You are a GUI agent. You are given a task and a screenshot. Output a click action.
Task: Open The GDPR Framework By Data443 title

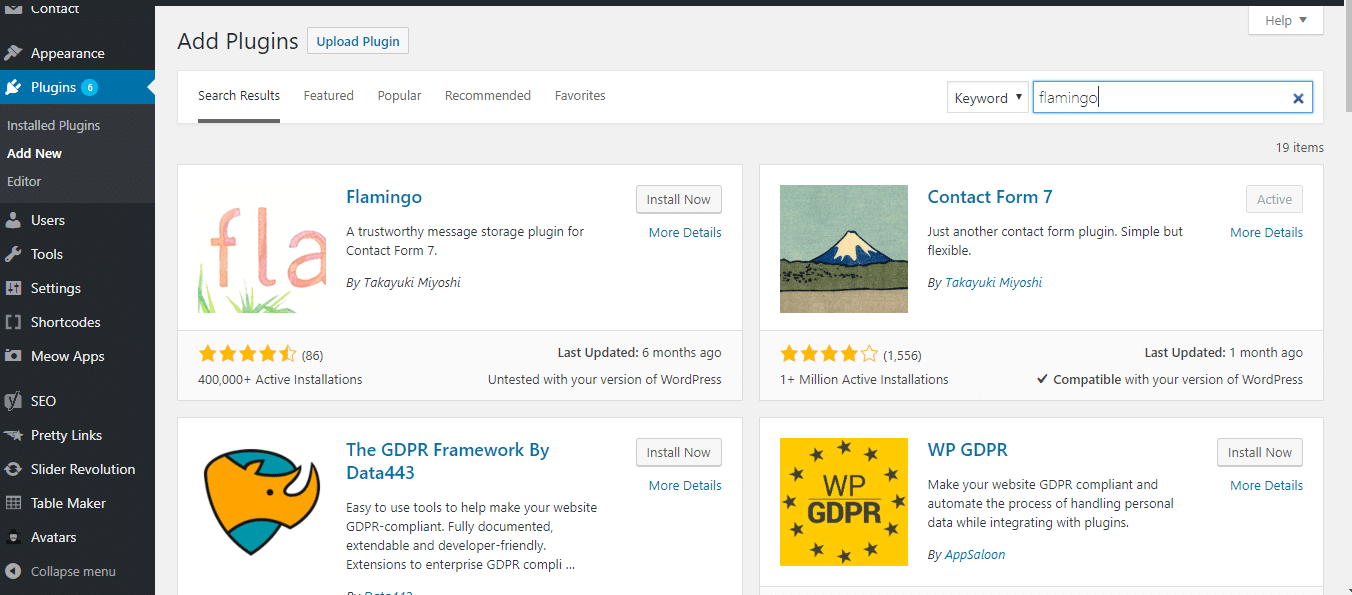(448, 461)
